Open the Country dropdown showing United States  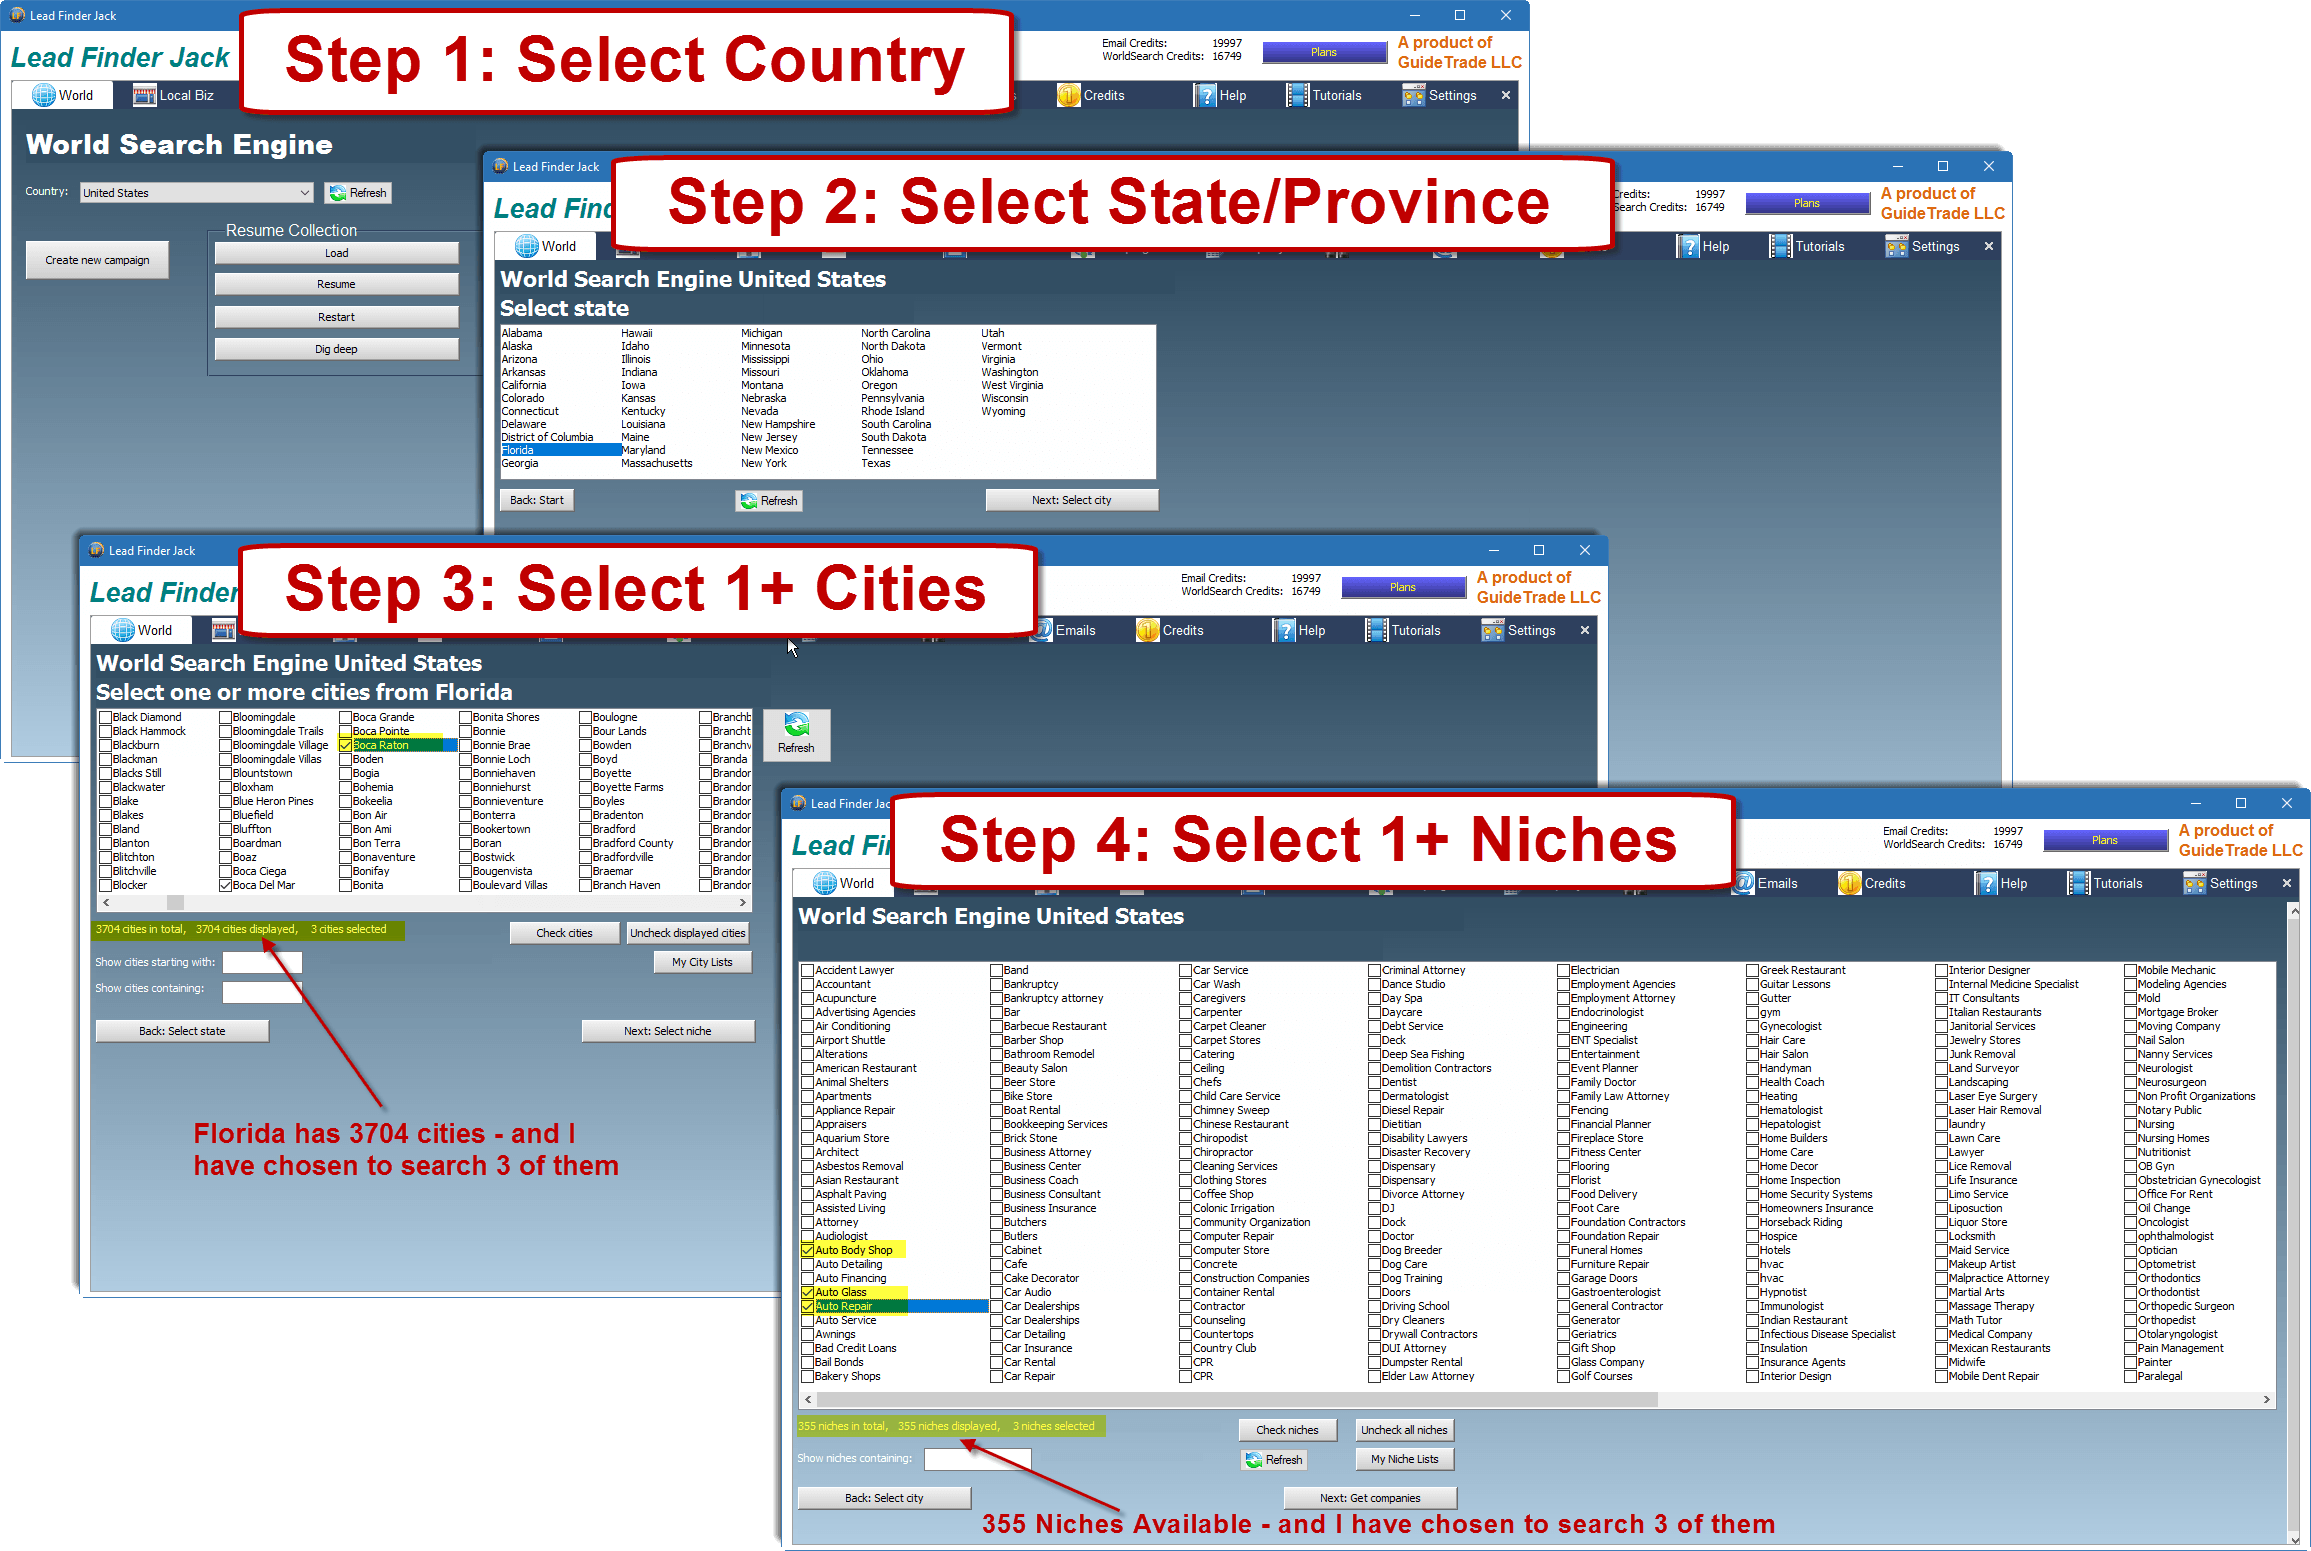pos(196,193)
